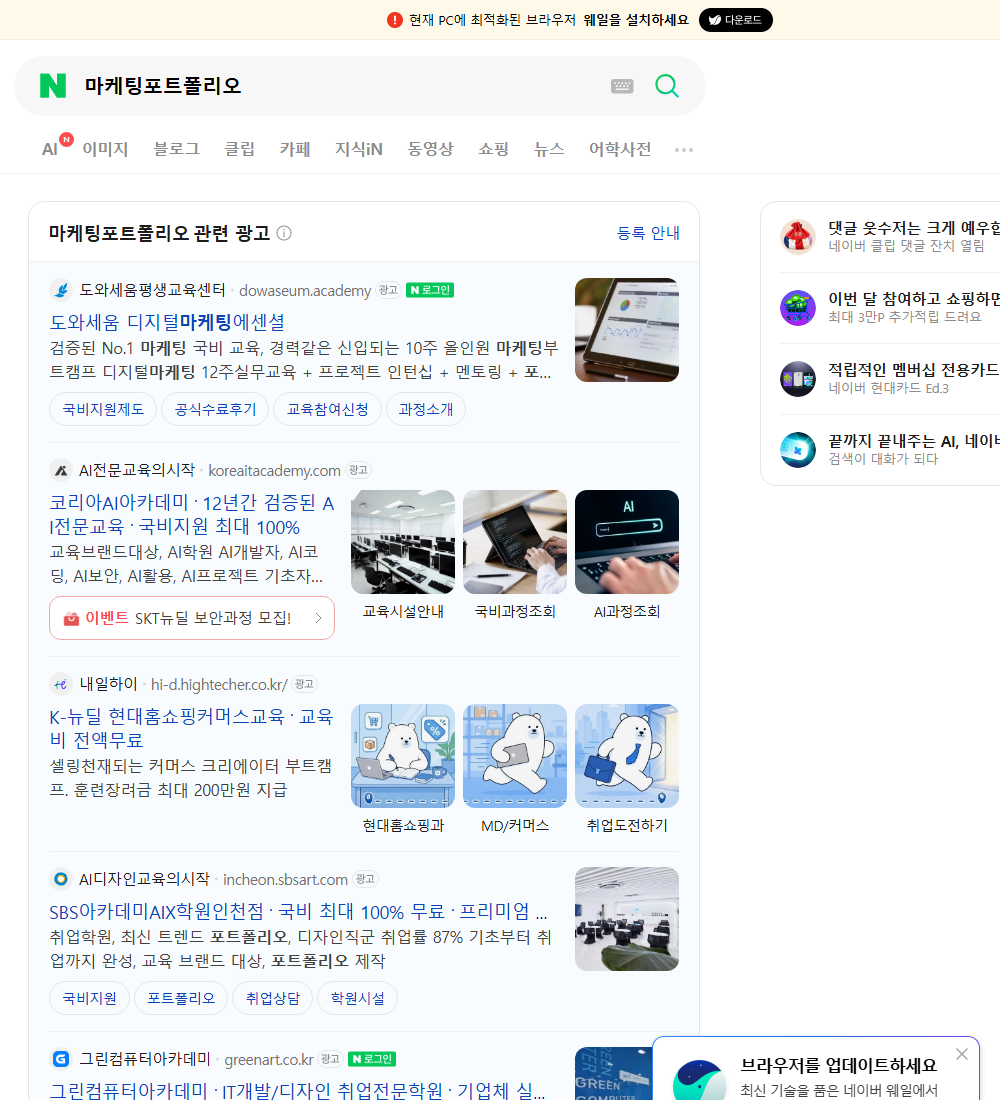
Task: Click the 광고 badge next to koreaitacademy.com
Action: coord(358,470)
